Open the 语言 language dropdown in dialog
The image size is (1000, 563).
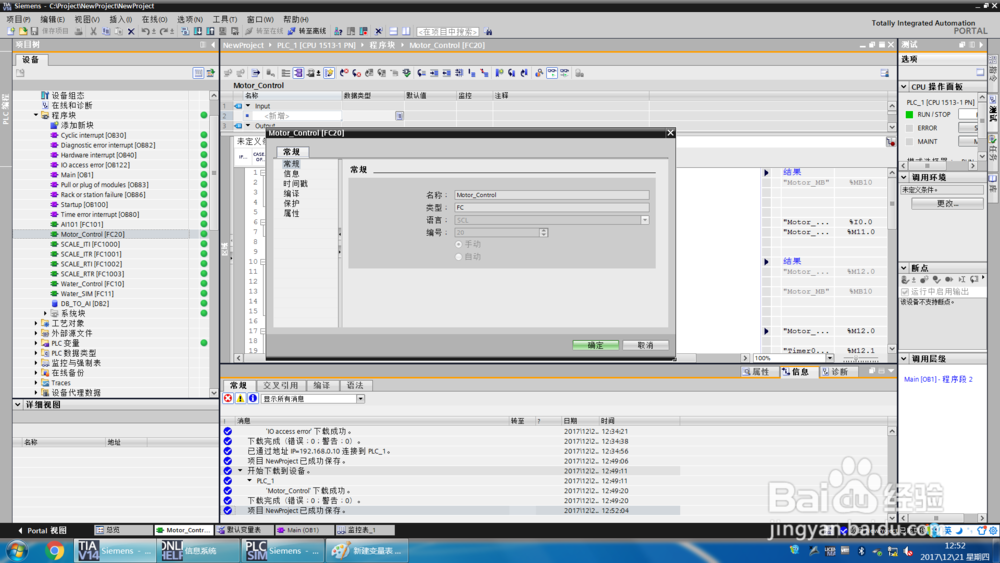[x=645, y=220]
